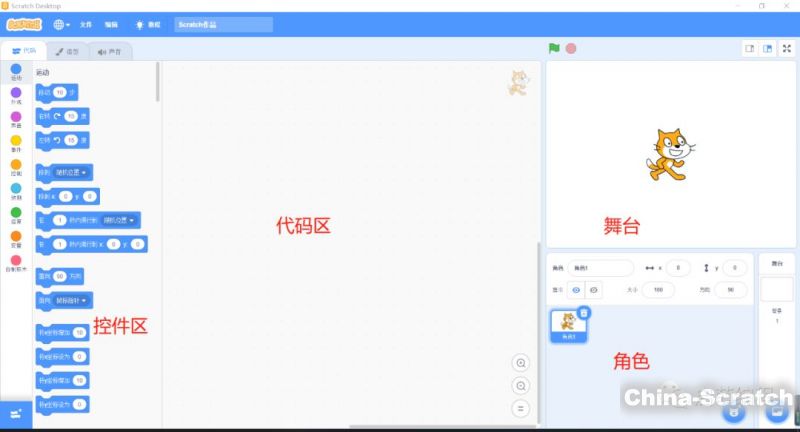800x432 pixels.
Task: Click the green flag to run the project
Action: click(x=554, y=48)
